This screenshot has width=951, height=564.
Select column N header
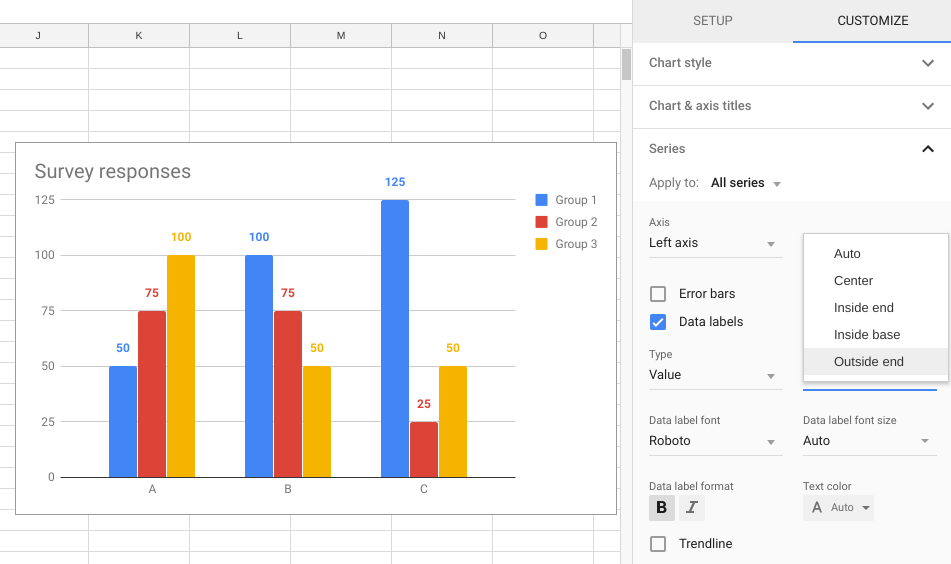(x=442, y=36)
